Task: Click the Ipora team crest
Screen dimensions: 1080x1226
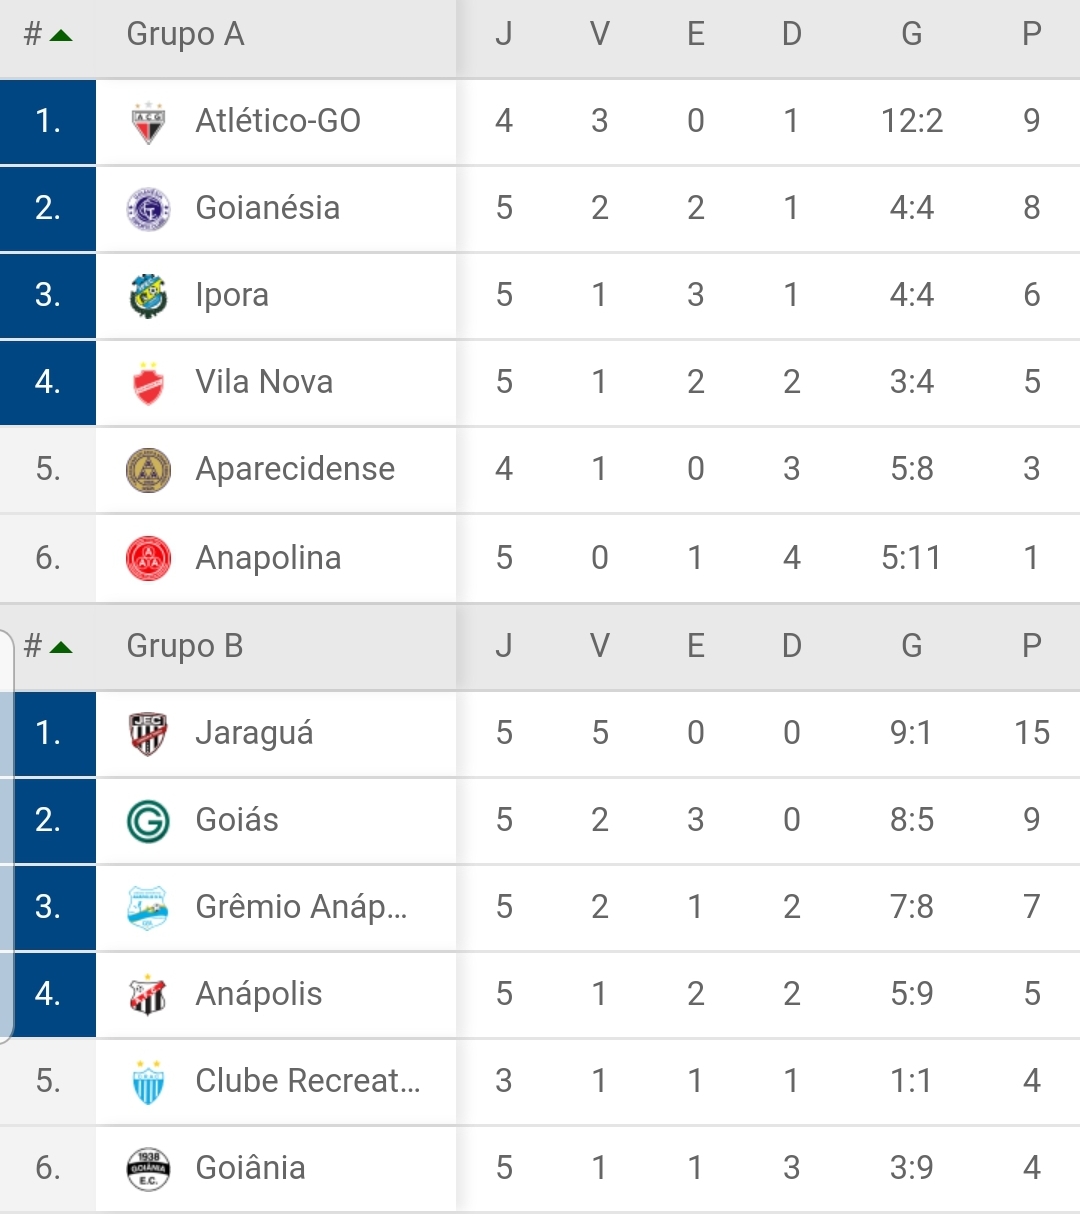Action: coord(148,296)
